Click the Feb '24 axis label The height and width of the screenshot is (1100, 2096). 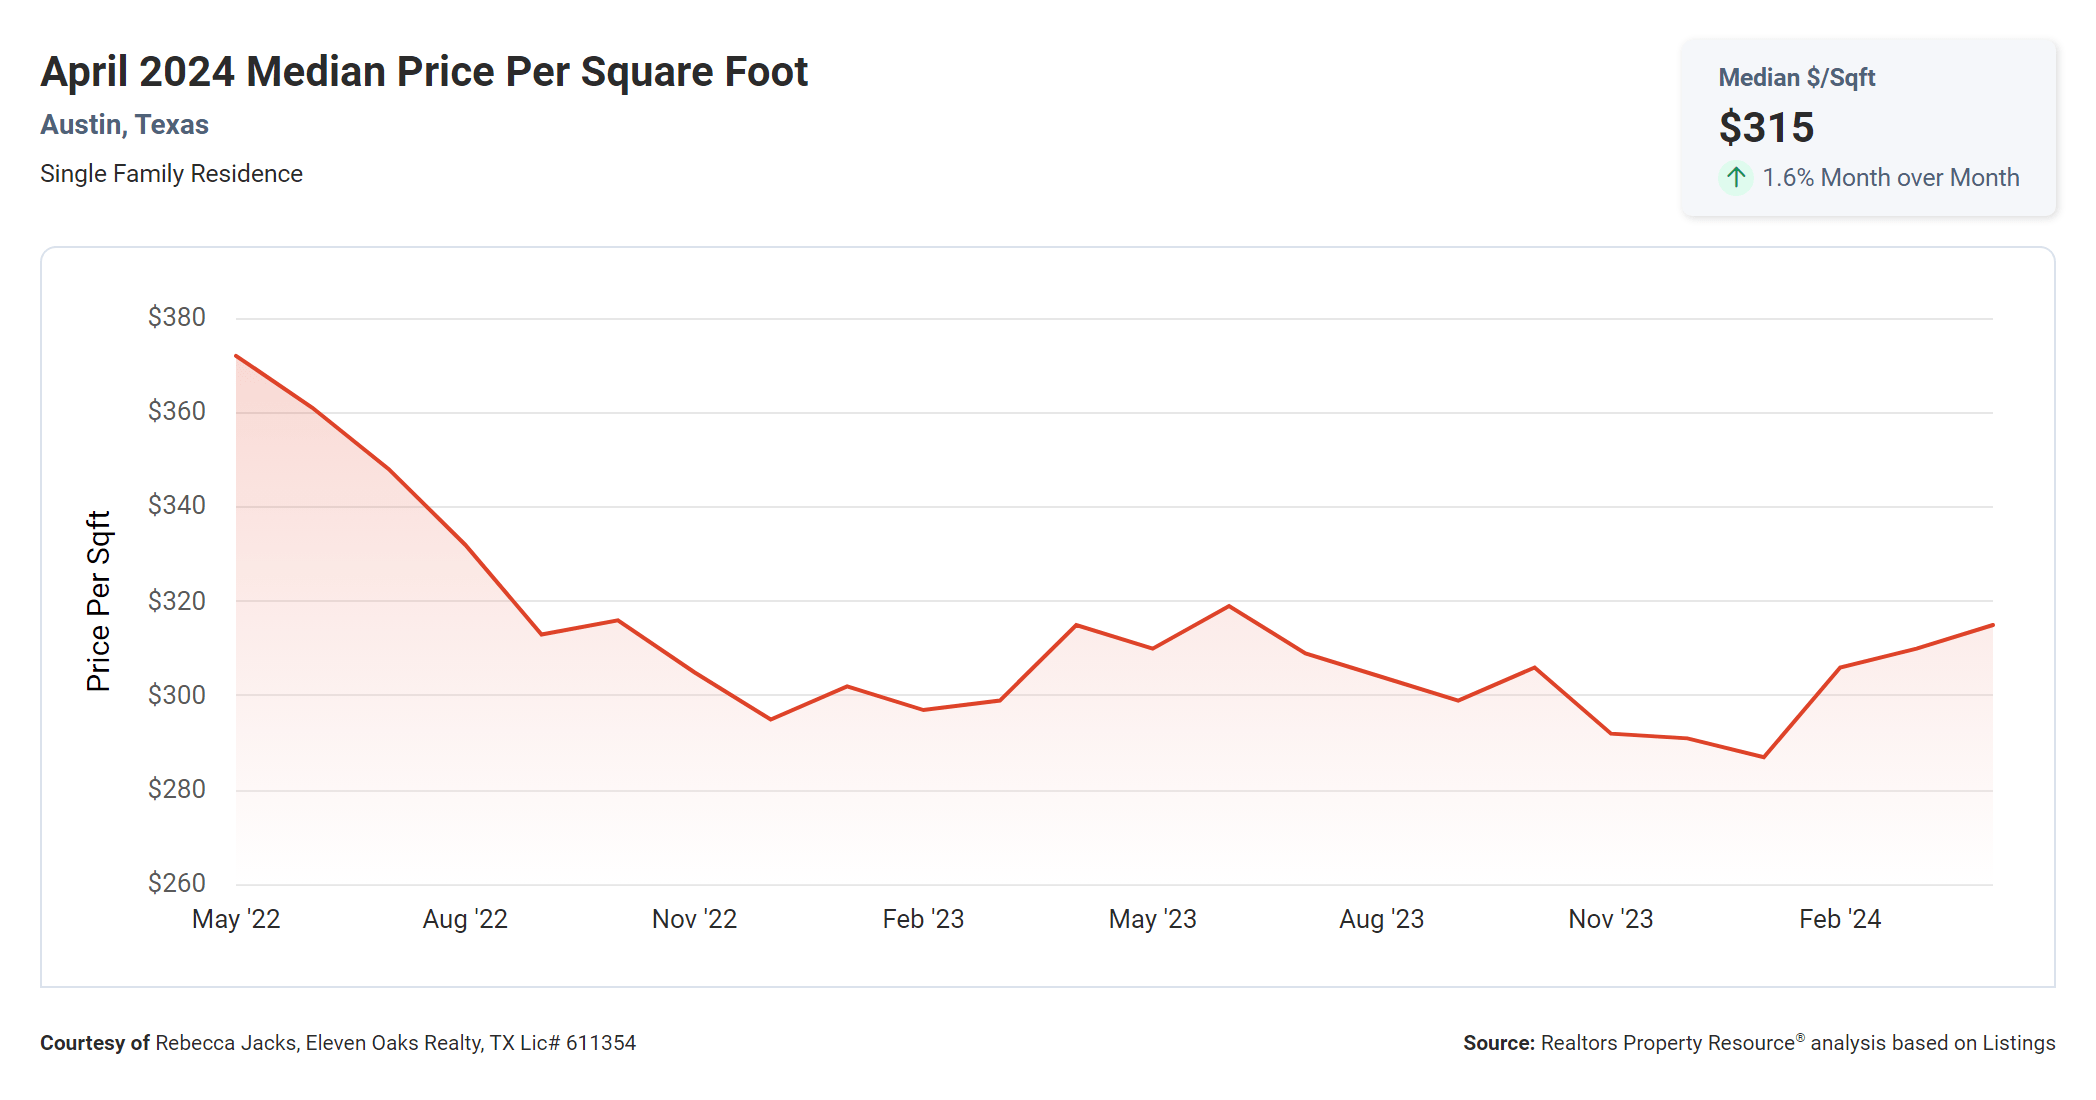(1839, 919)
